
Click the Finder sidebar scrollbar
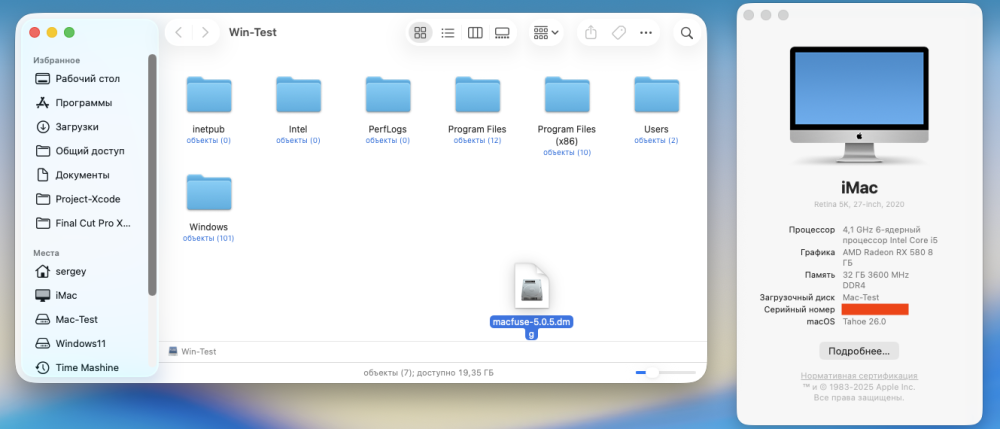152,175
